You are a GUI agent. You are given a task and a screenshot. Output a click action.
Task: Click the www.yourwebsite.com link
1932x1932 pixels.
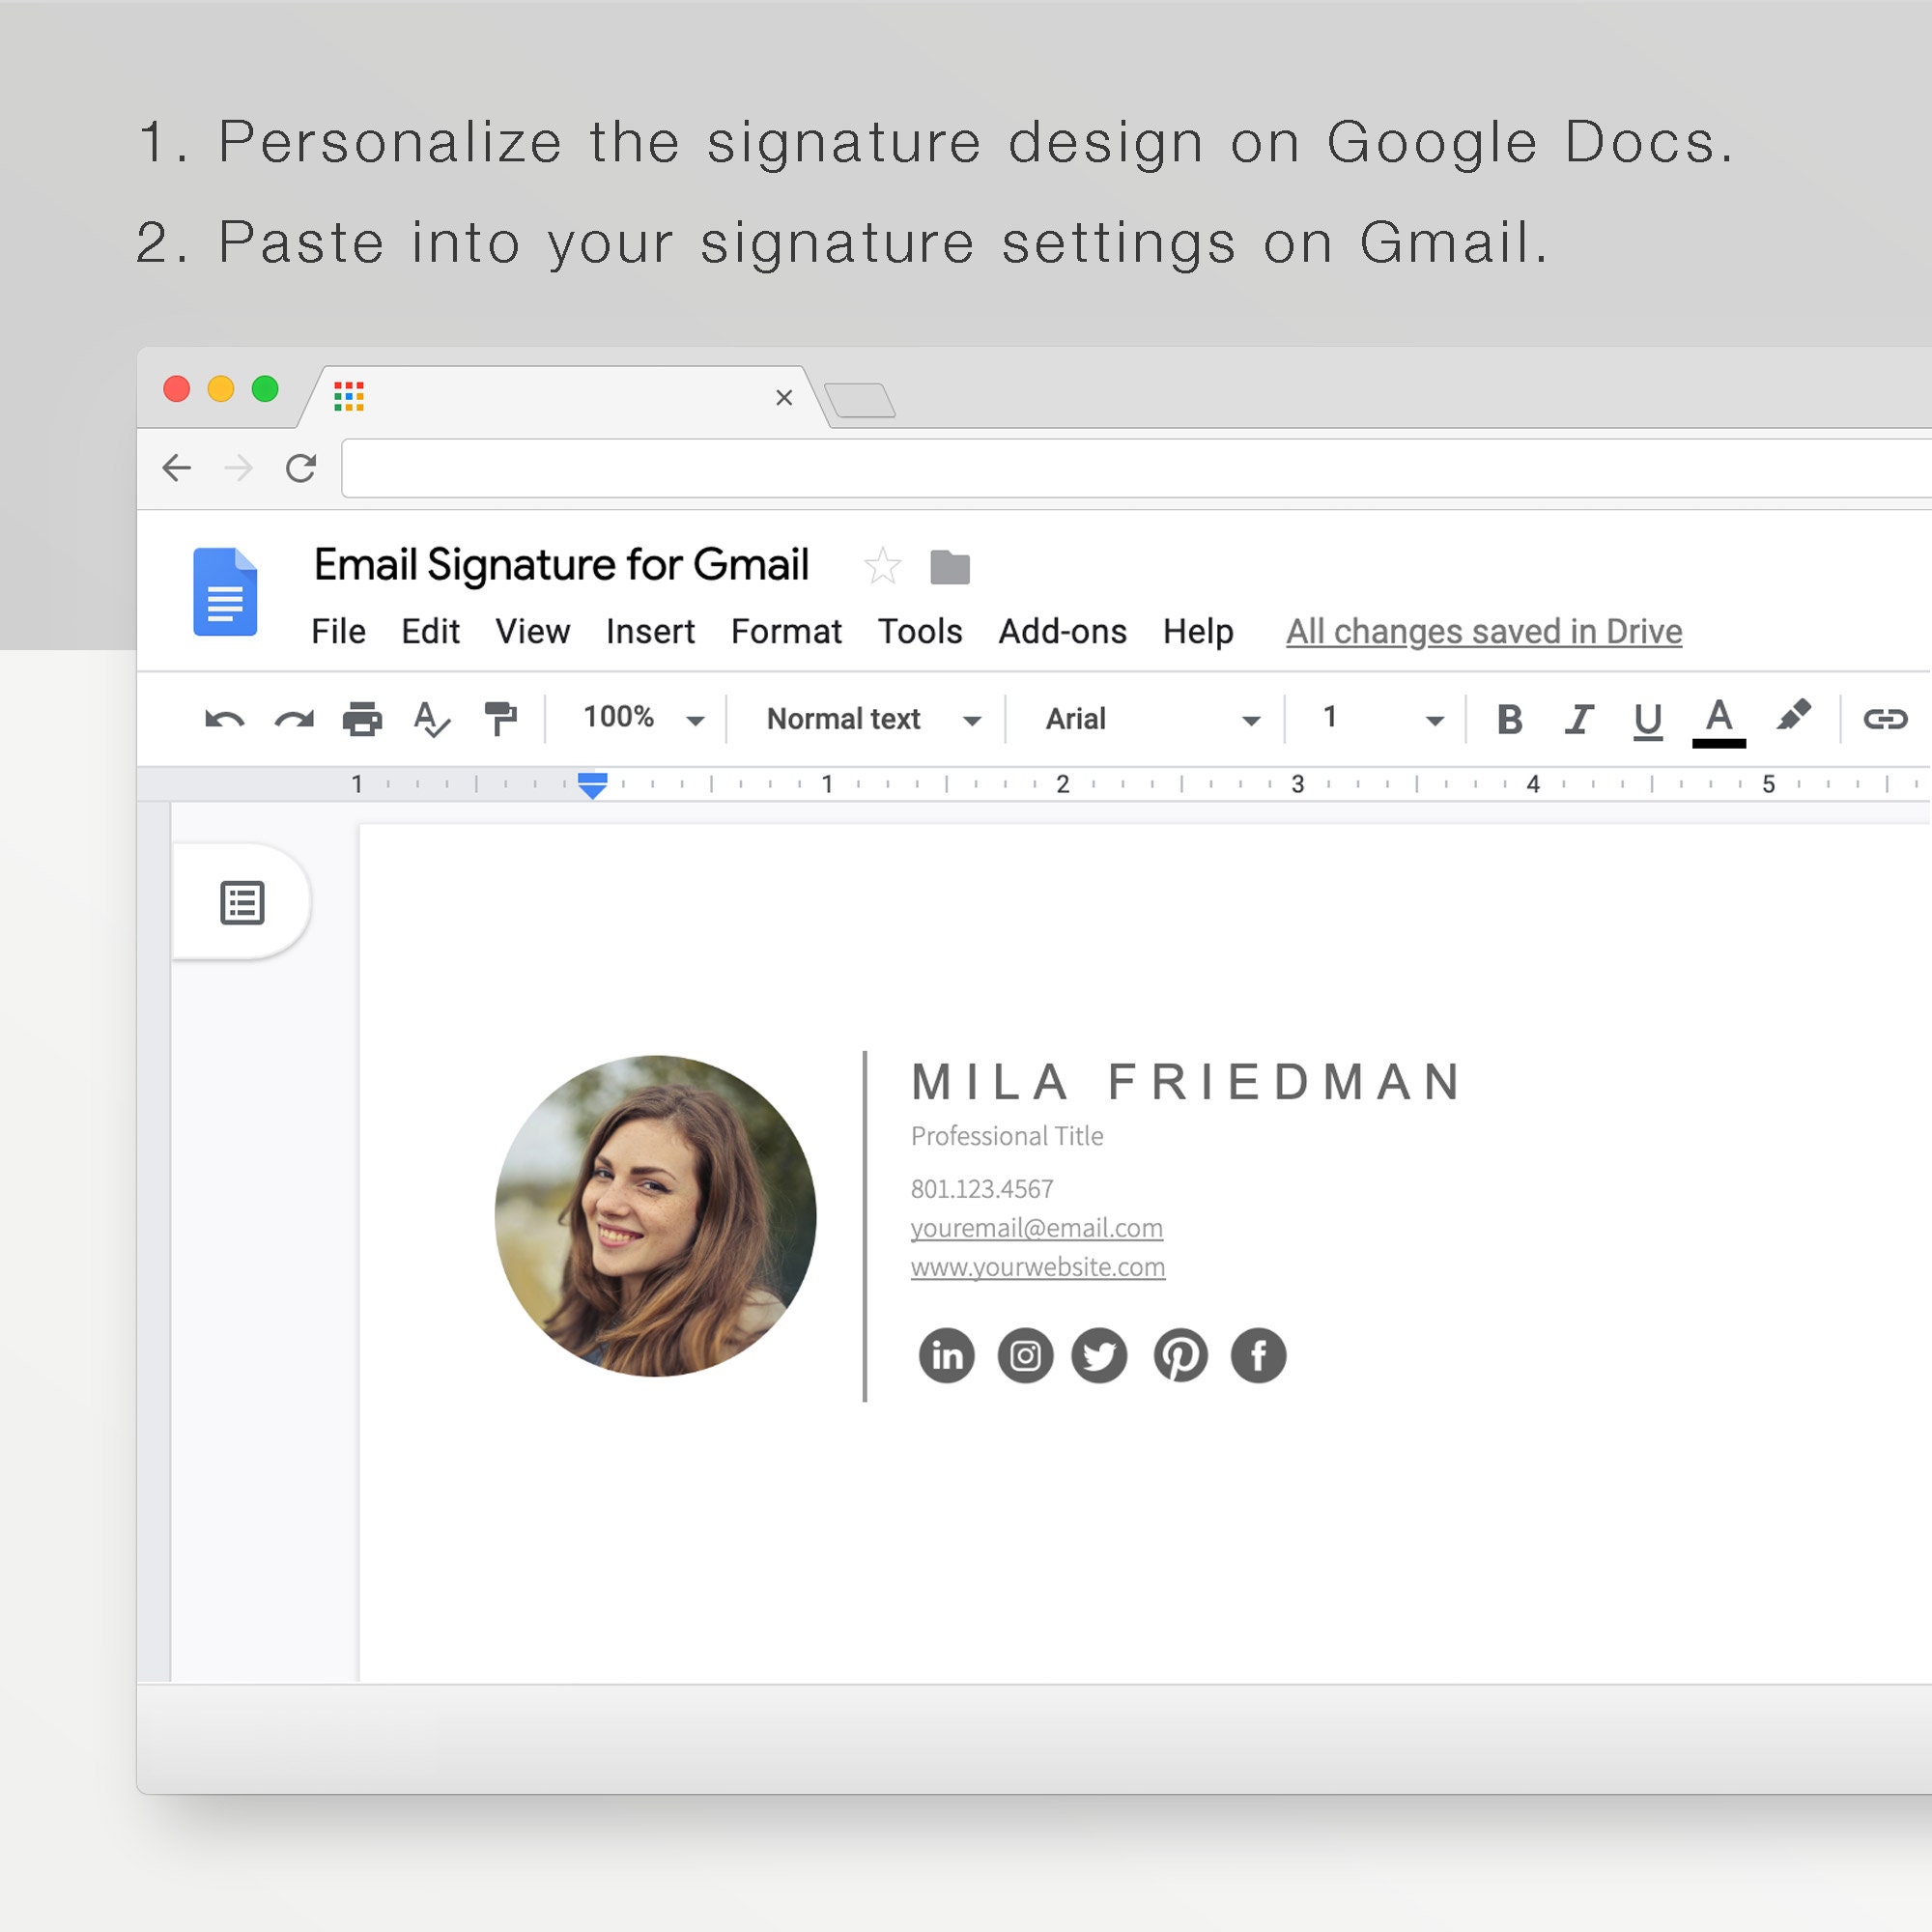pyautogui.click(x=1038, y=1267)
